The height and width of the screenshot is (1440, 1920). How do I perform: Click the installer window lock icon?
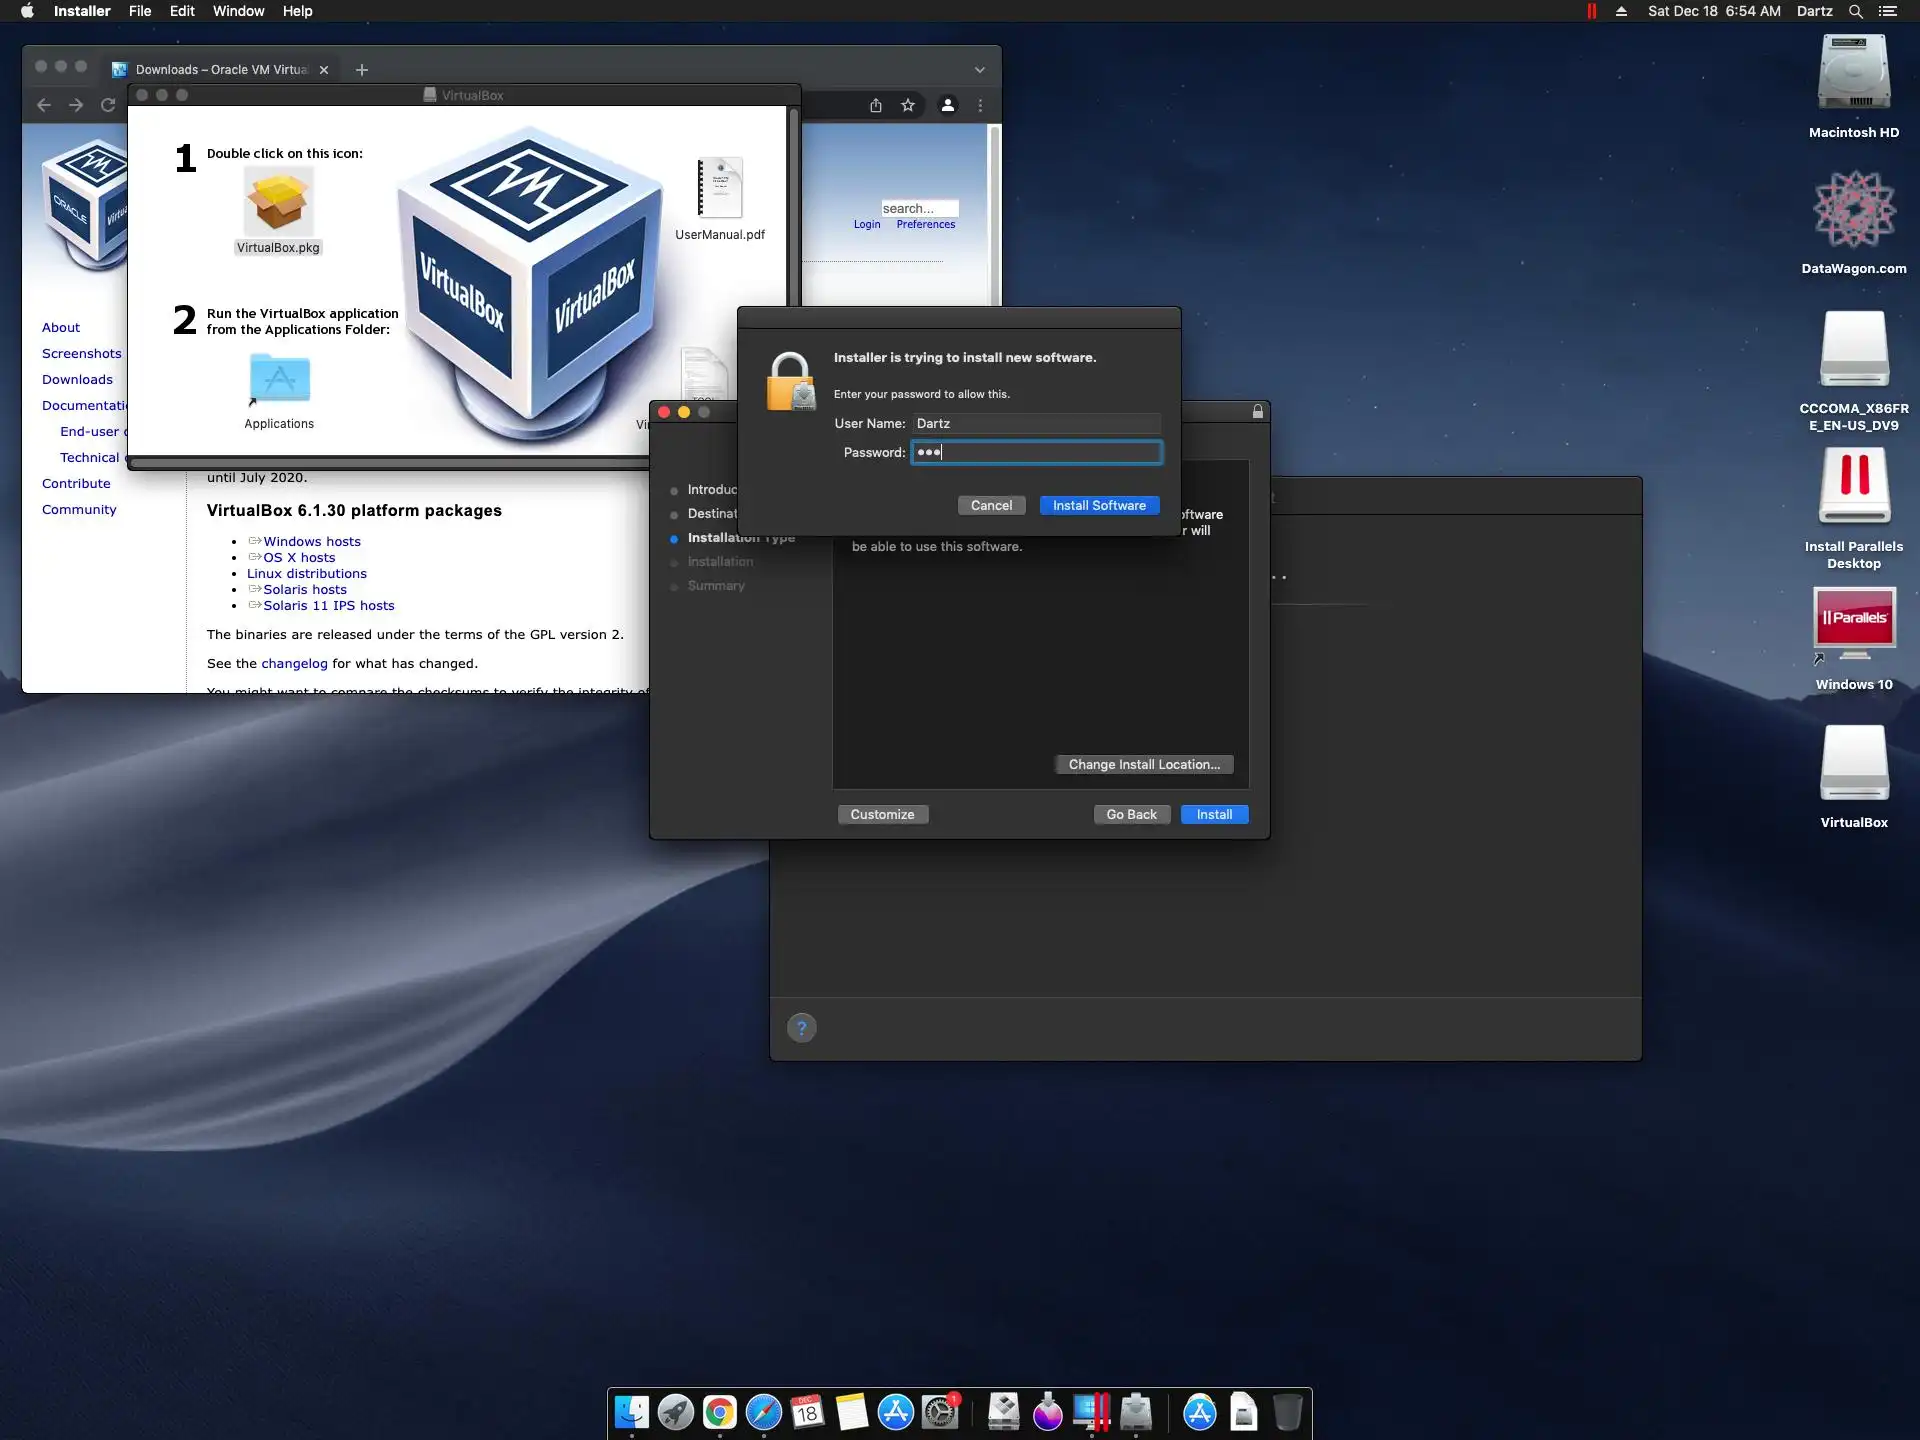pos(1258,412)
